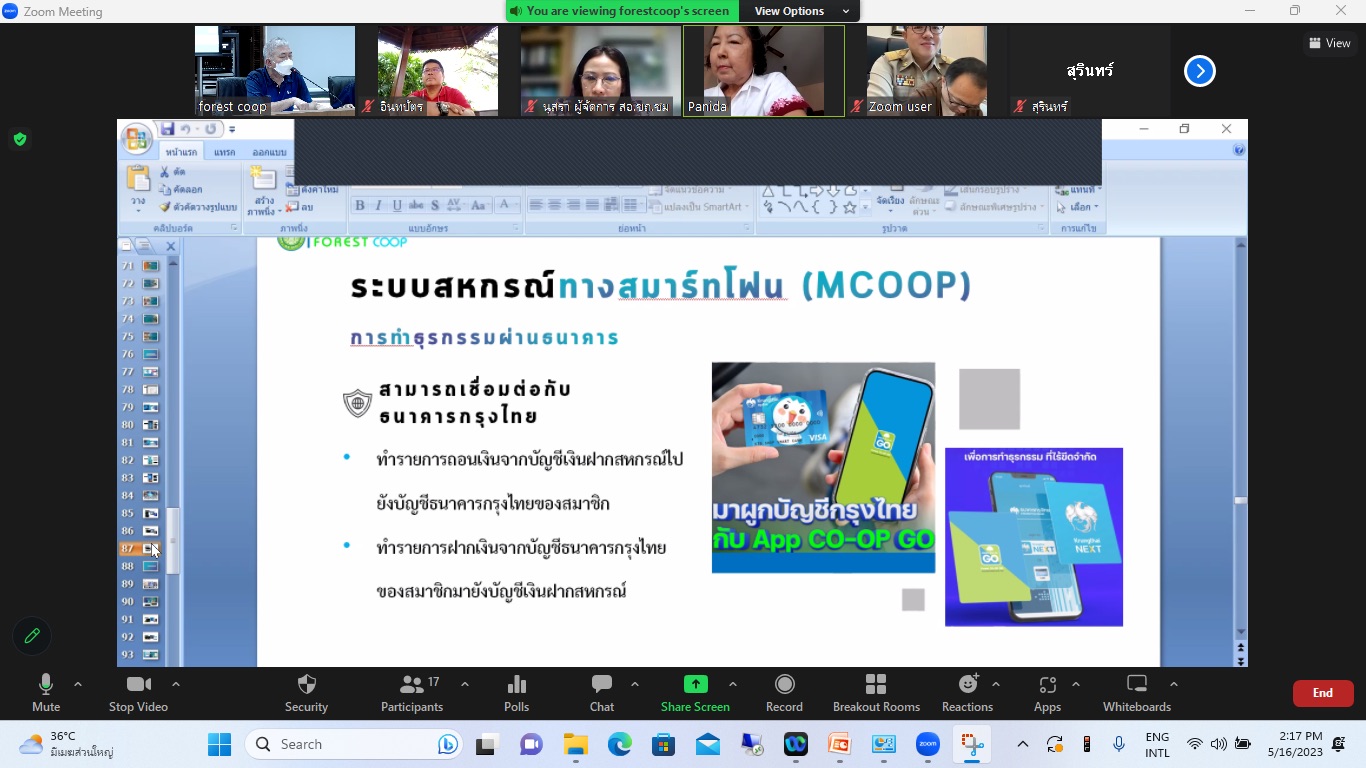Image resolution: width=1366 pixels, height=768 pixels.
Task: Click the Paste (วาง) button
Action: [138, 187]
